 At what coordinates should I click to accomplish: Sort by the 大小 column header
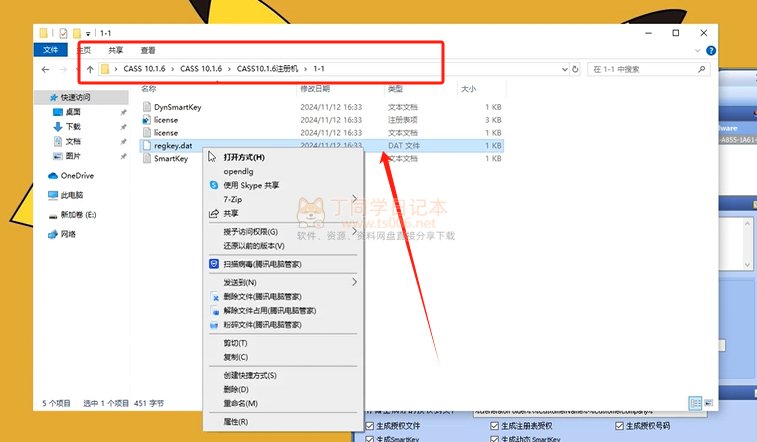tap(468, 89)
